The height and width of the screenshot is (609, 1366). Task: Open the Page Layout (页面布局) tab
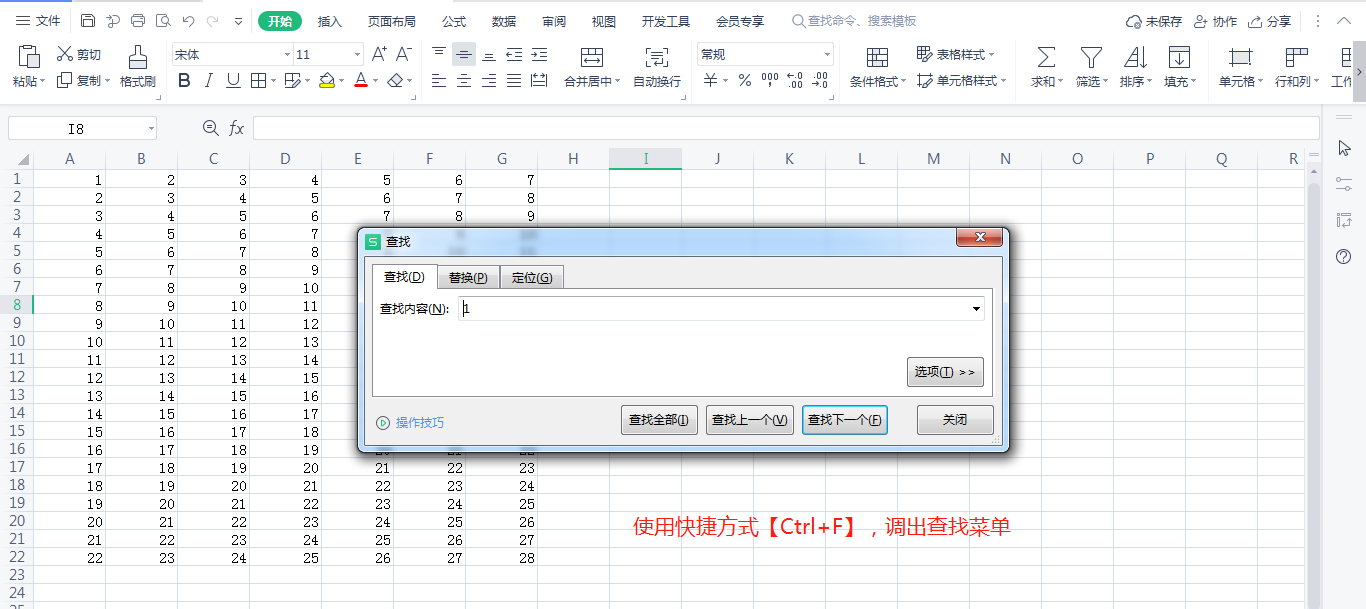[391, 21]
